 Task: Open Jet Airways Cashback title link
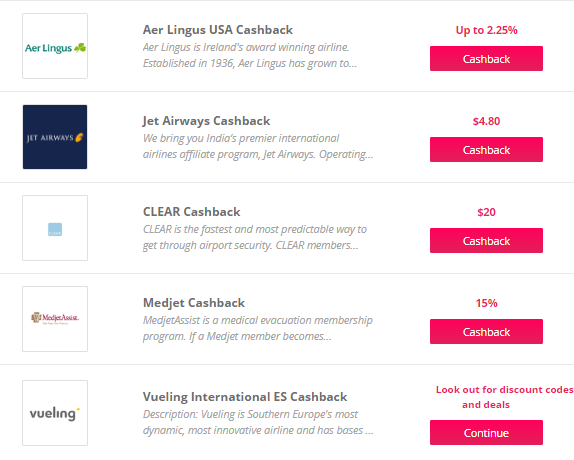pos(206,121)
